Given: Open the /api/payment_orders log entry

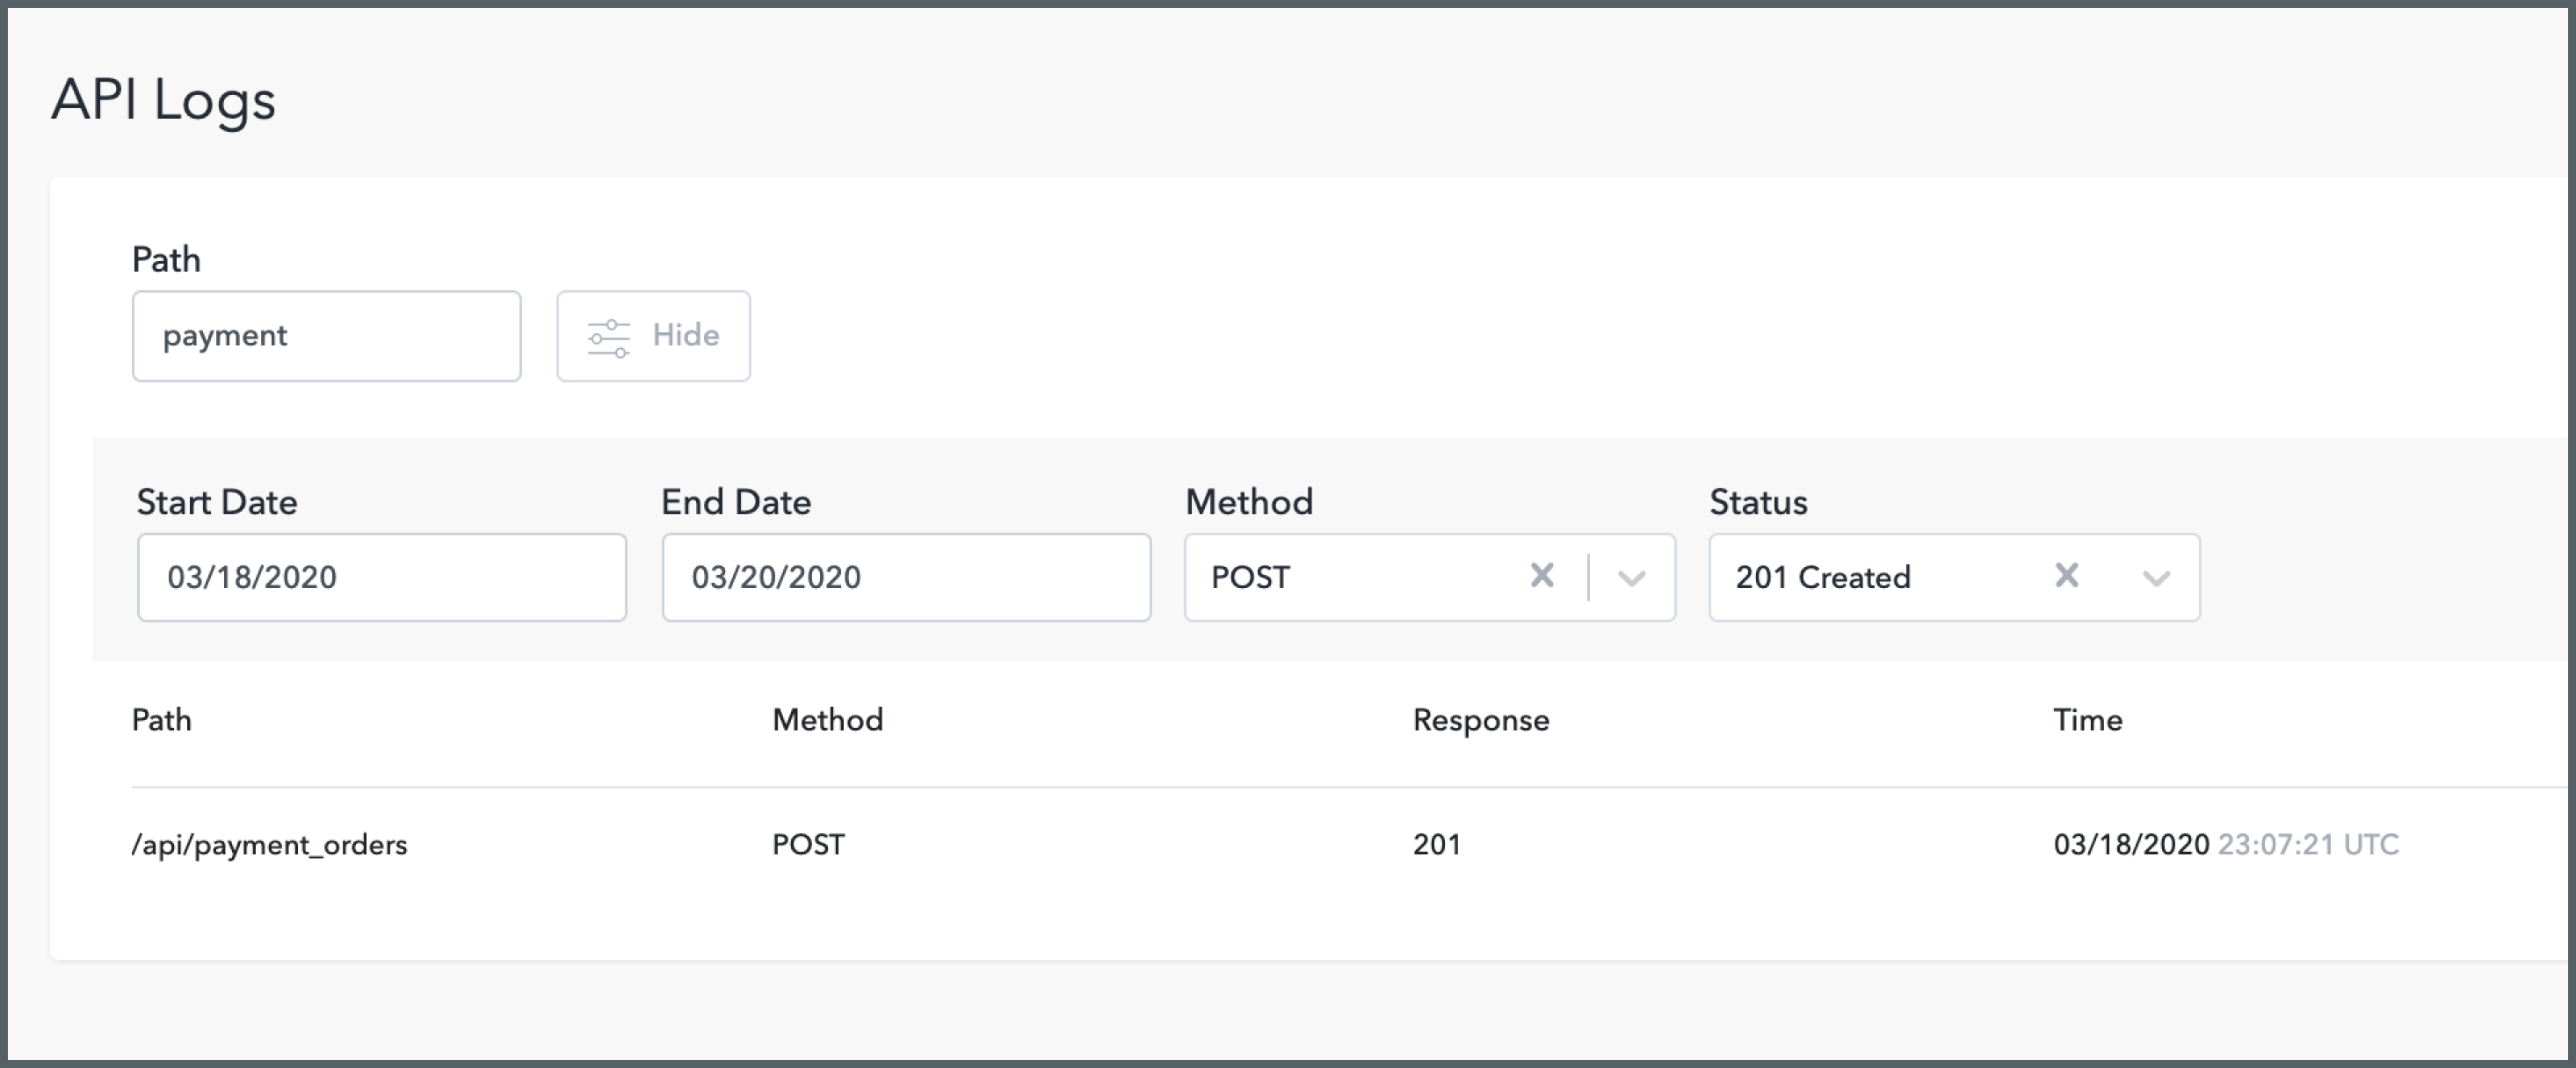Looking at the screenshot, I should [269, 845].
